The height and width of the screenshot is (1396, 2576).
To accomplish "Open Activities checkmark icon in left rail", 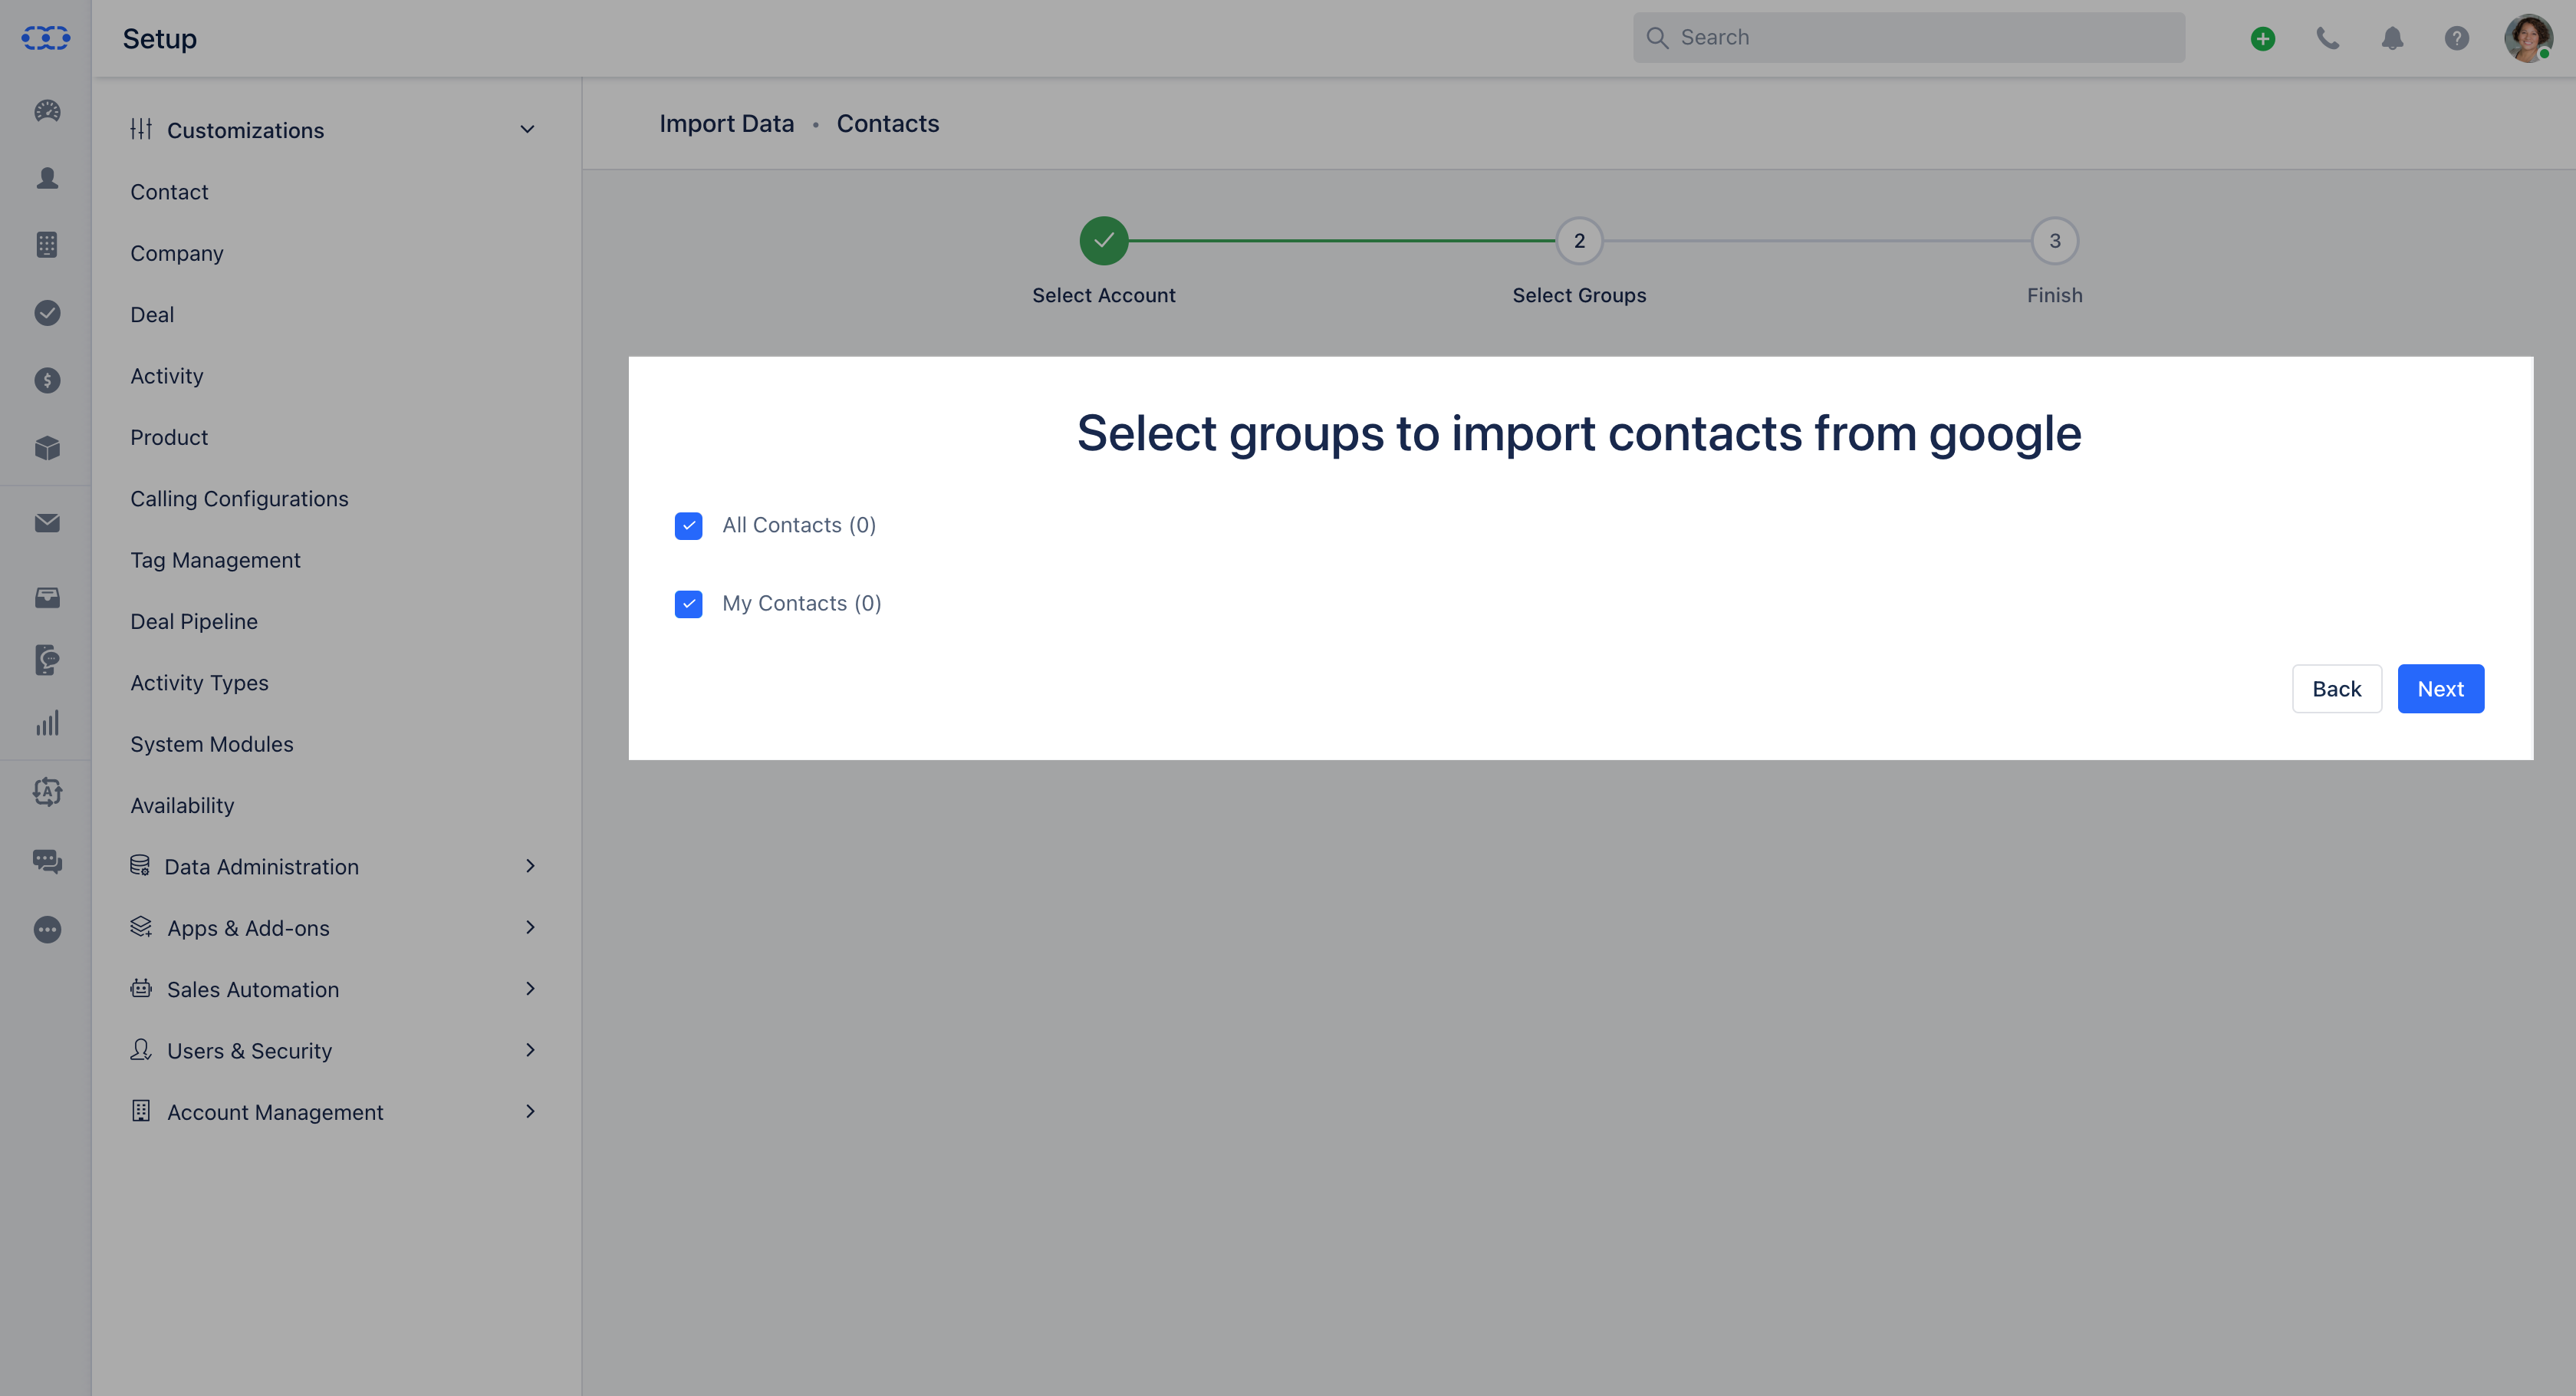I will (x=47, y=313).
